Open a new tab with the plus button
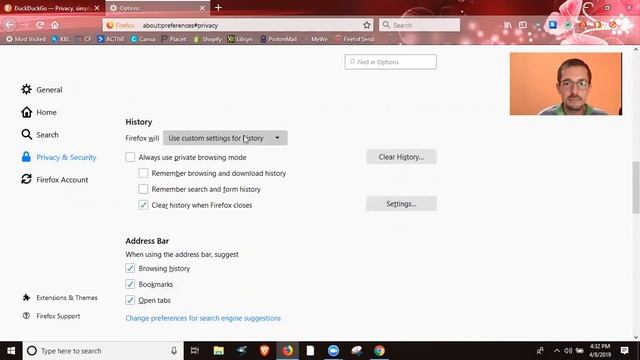 (x=218, y=7)
